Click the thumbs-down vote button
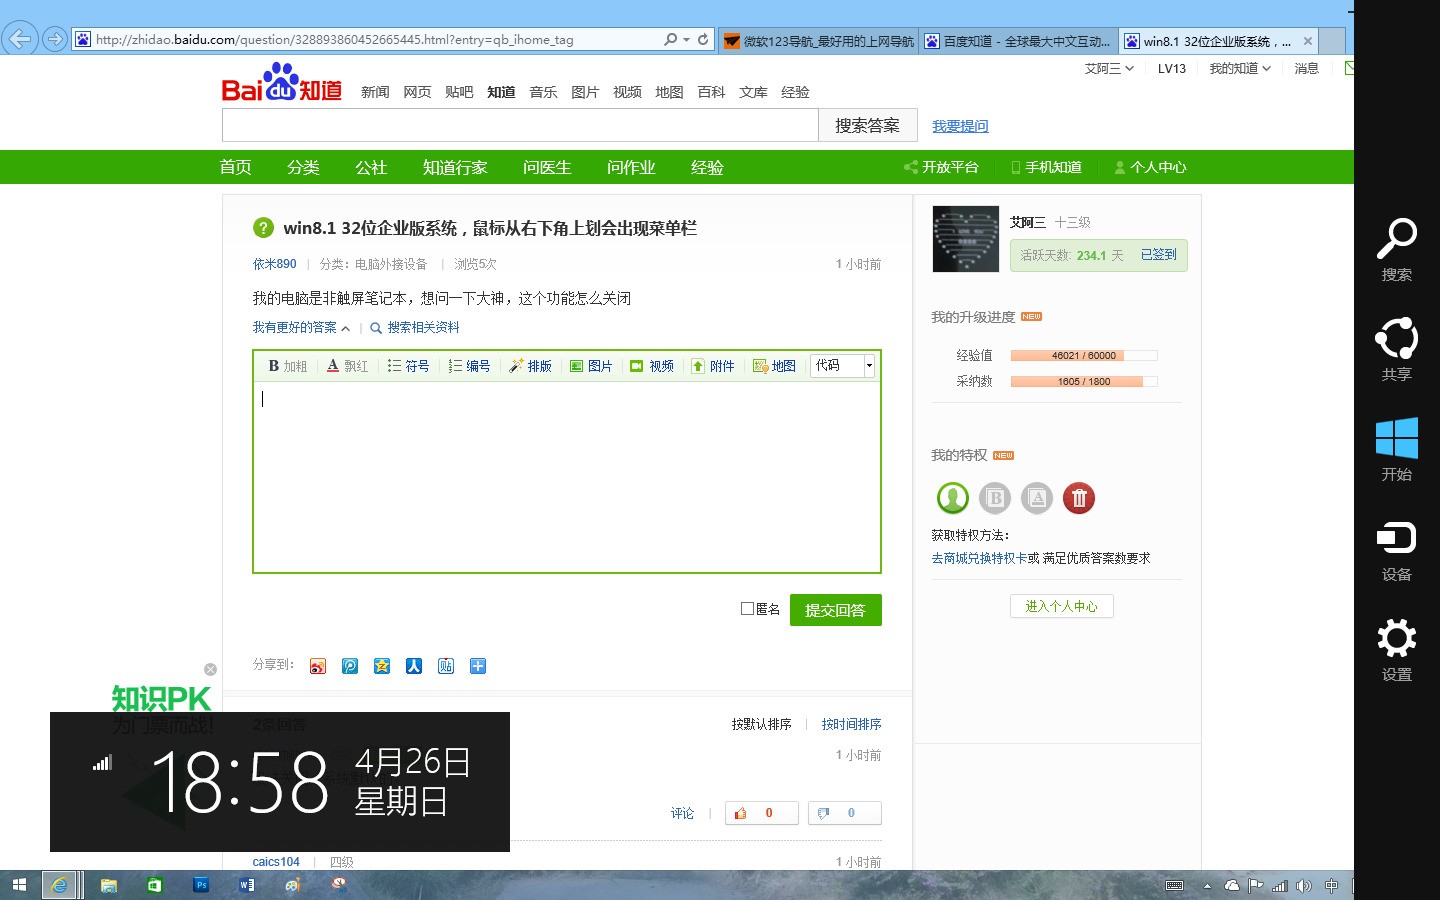Viewport: 1440px width, 900px height. tap(844, 813)
